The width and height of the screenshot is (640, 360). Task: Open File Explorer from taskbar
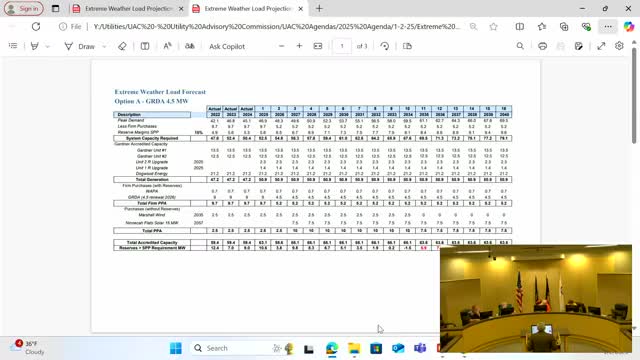pos(354,348)
